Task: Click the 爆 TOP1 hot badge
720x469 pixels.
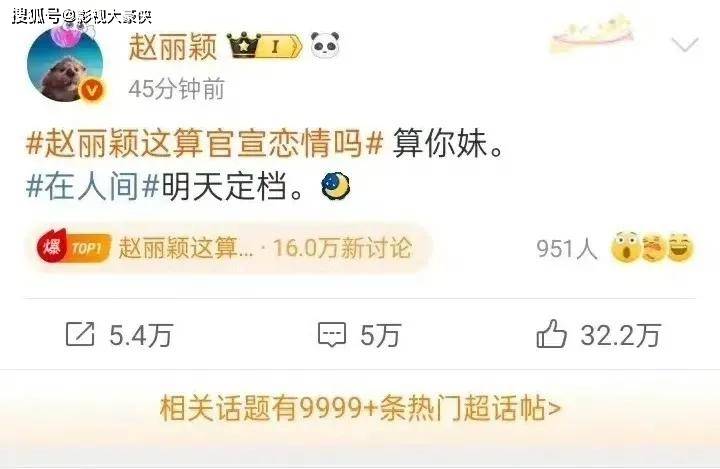Action: pos(73,247)
